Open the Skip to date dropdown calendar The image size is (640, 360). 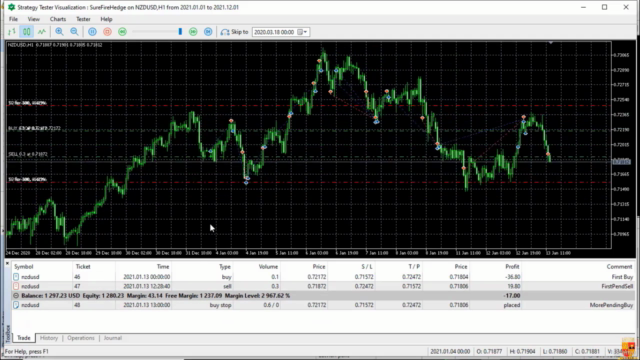pos(302,32)
